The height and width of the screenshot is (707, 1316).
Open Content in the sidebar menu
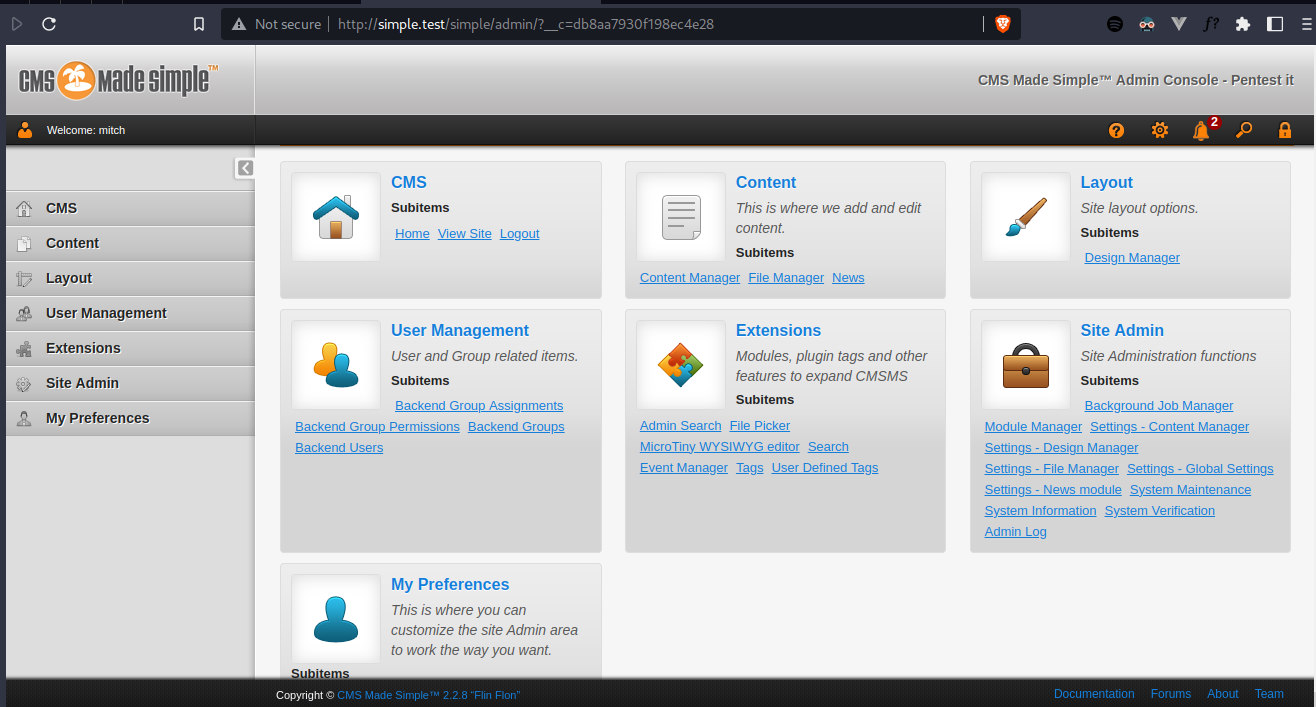pos(72,243)
